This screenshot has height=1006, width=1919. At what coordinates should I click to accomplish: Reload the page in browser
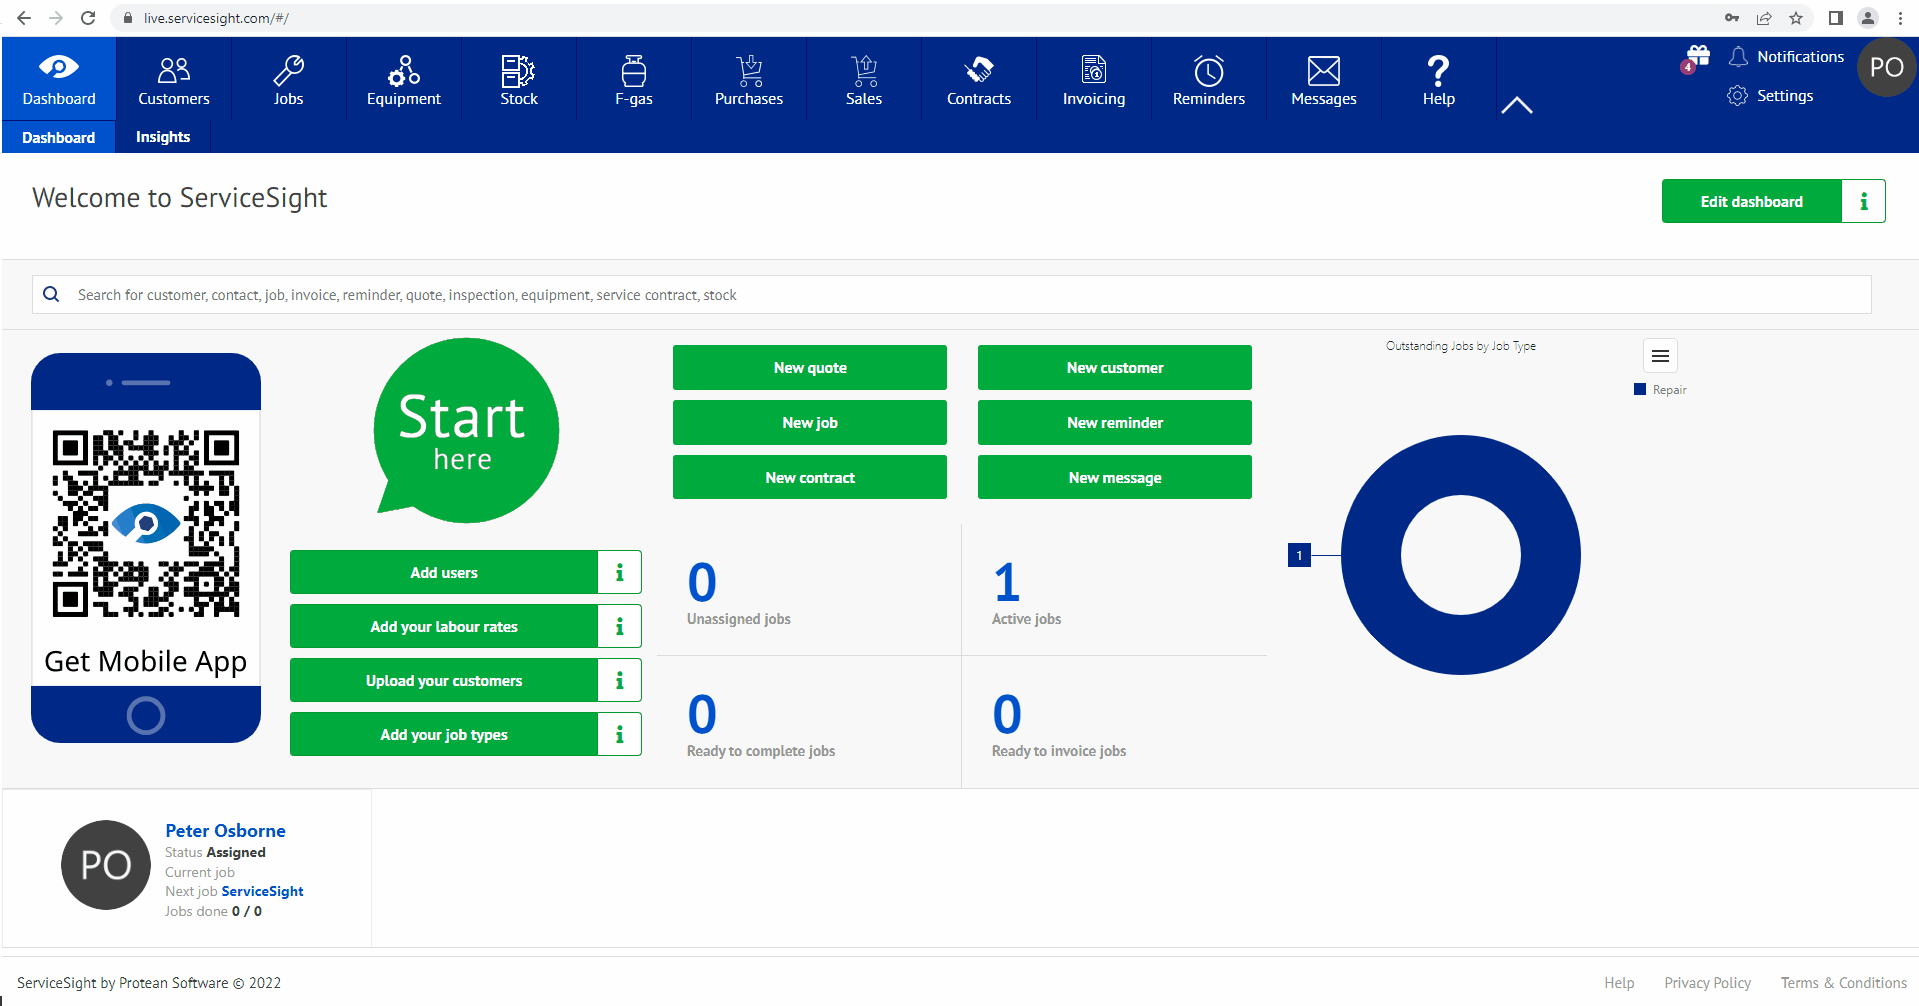(88, 18)
